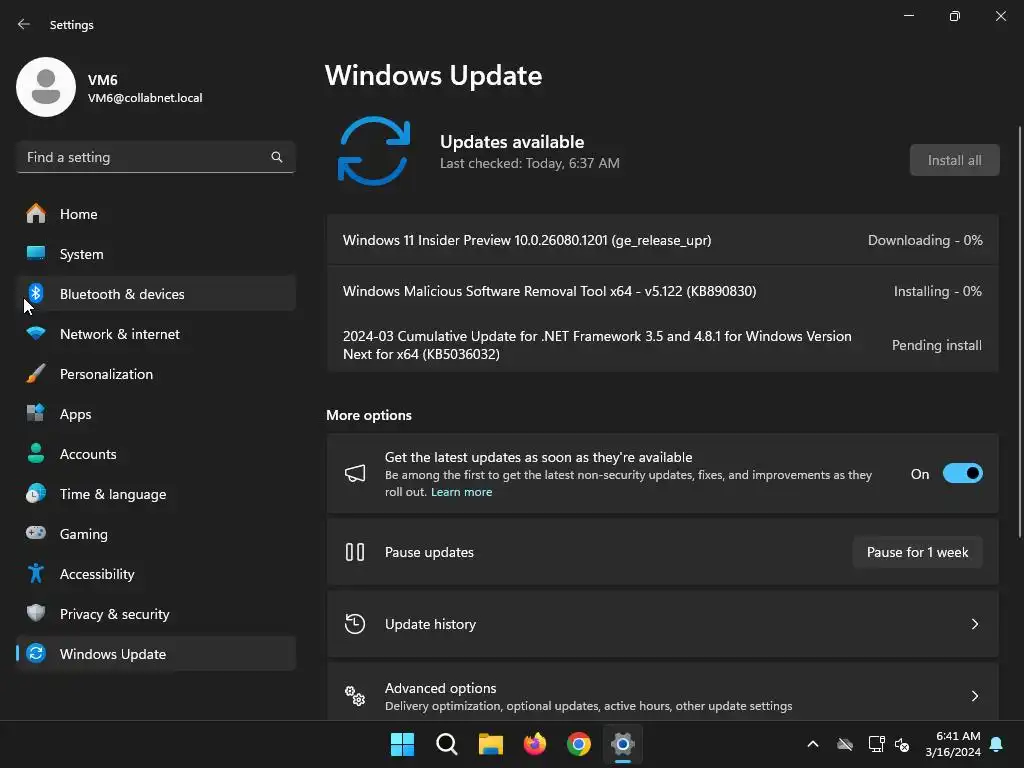
Task: Go to Bluetooth & devices
Action: (156, 293)
